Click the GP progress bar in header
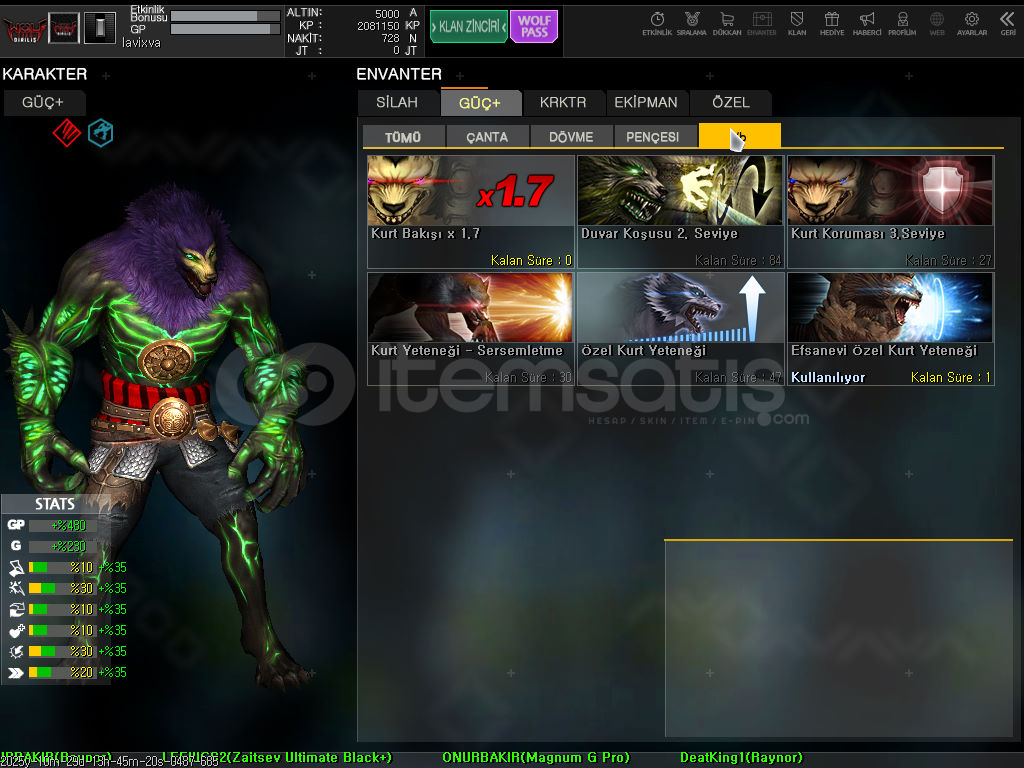1024x768 pixels. point(225,29)
